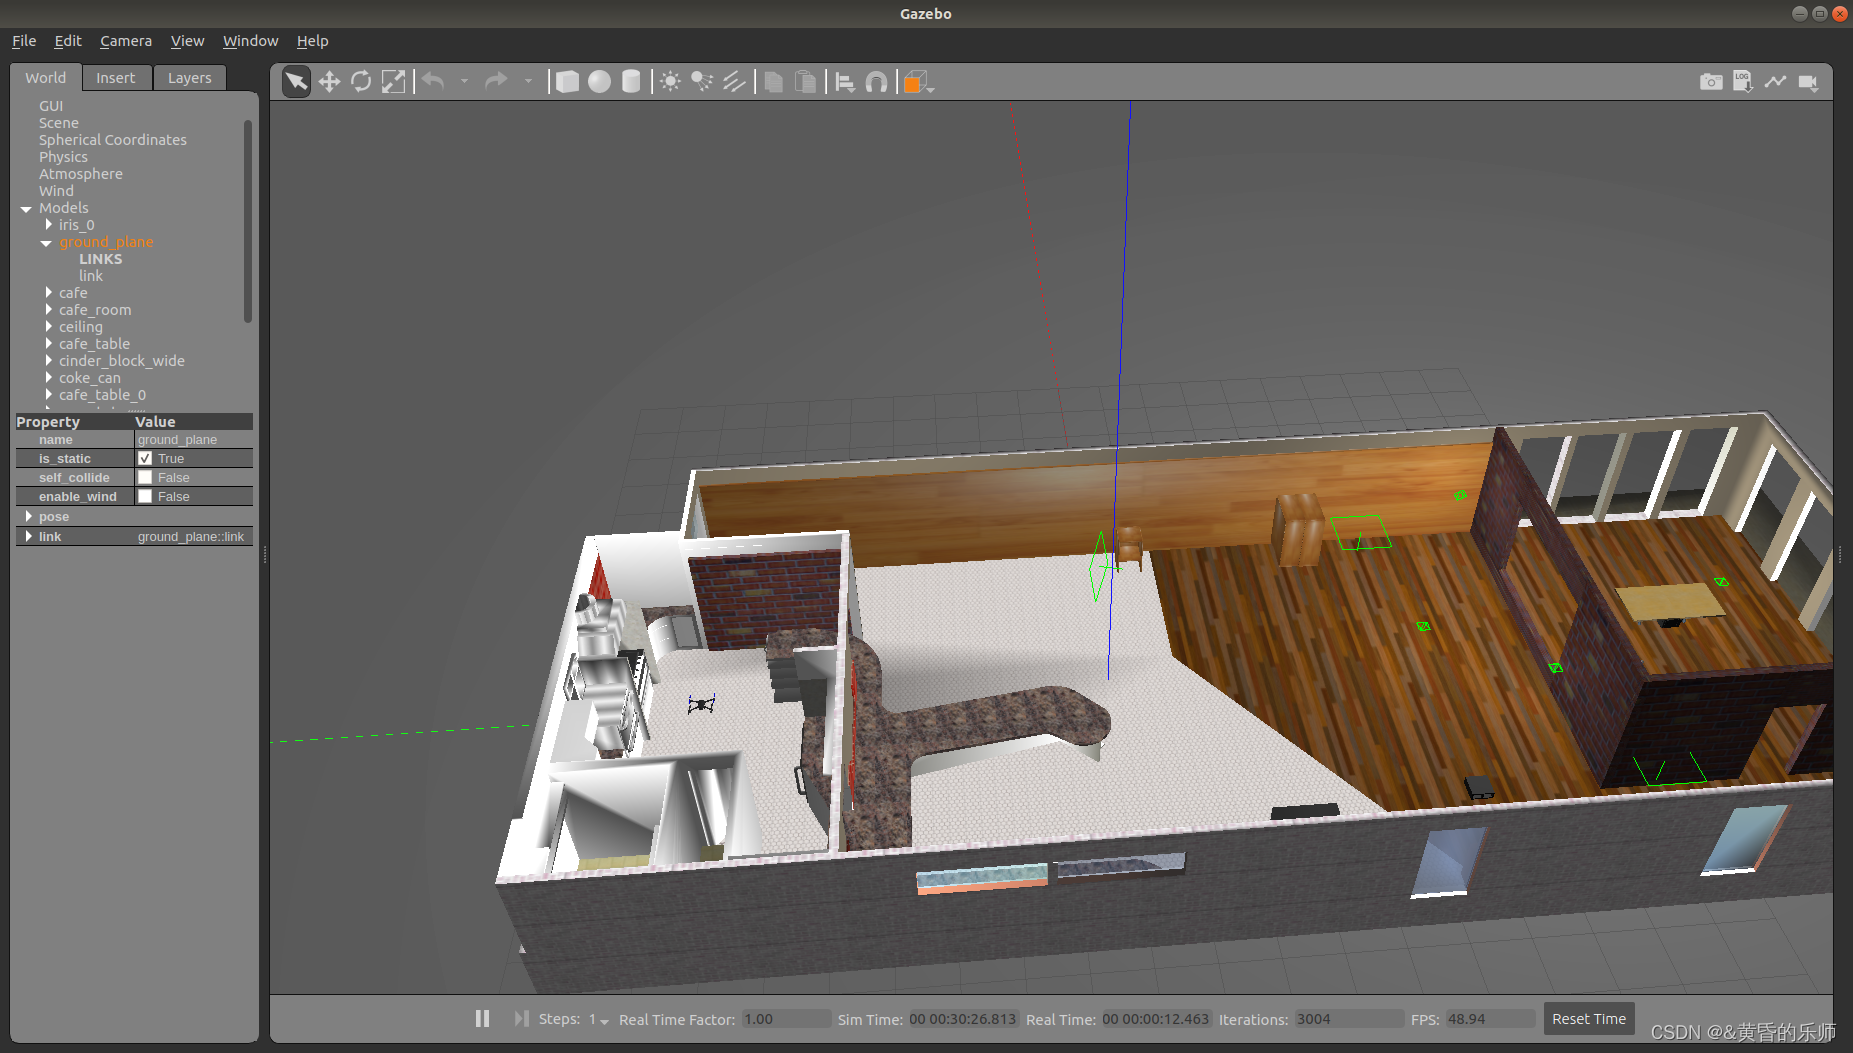
Task: Expand the ceiling model
Action: pyautogui.click(x=48, y=327)
